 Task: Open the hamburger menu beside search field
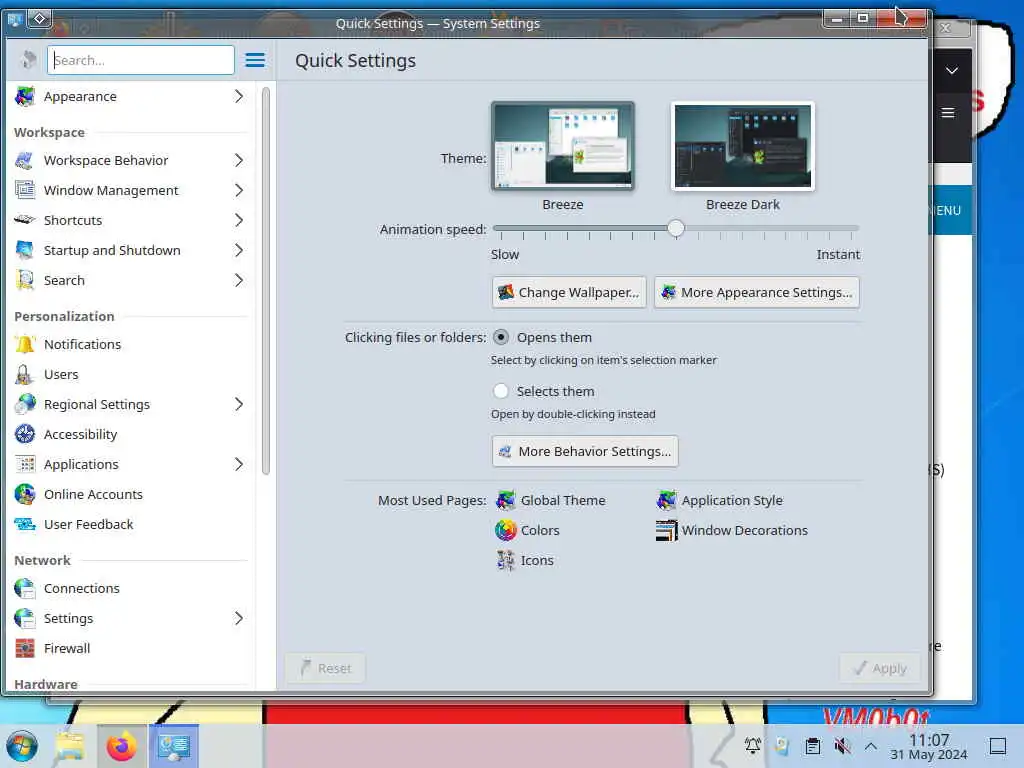(x=255, y=60)
